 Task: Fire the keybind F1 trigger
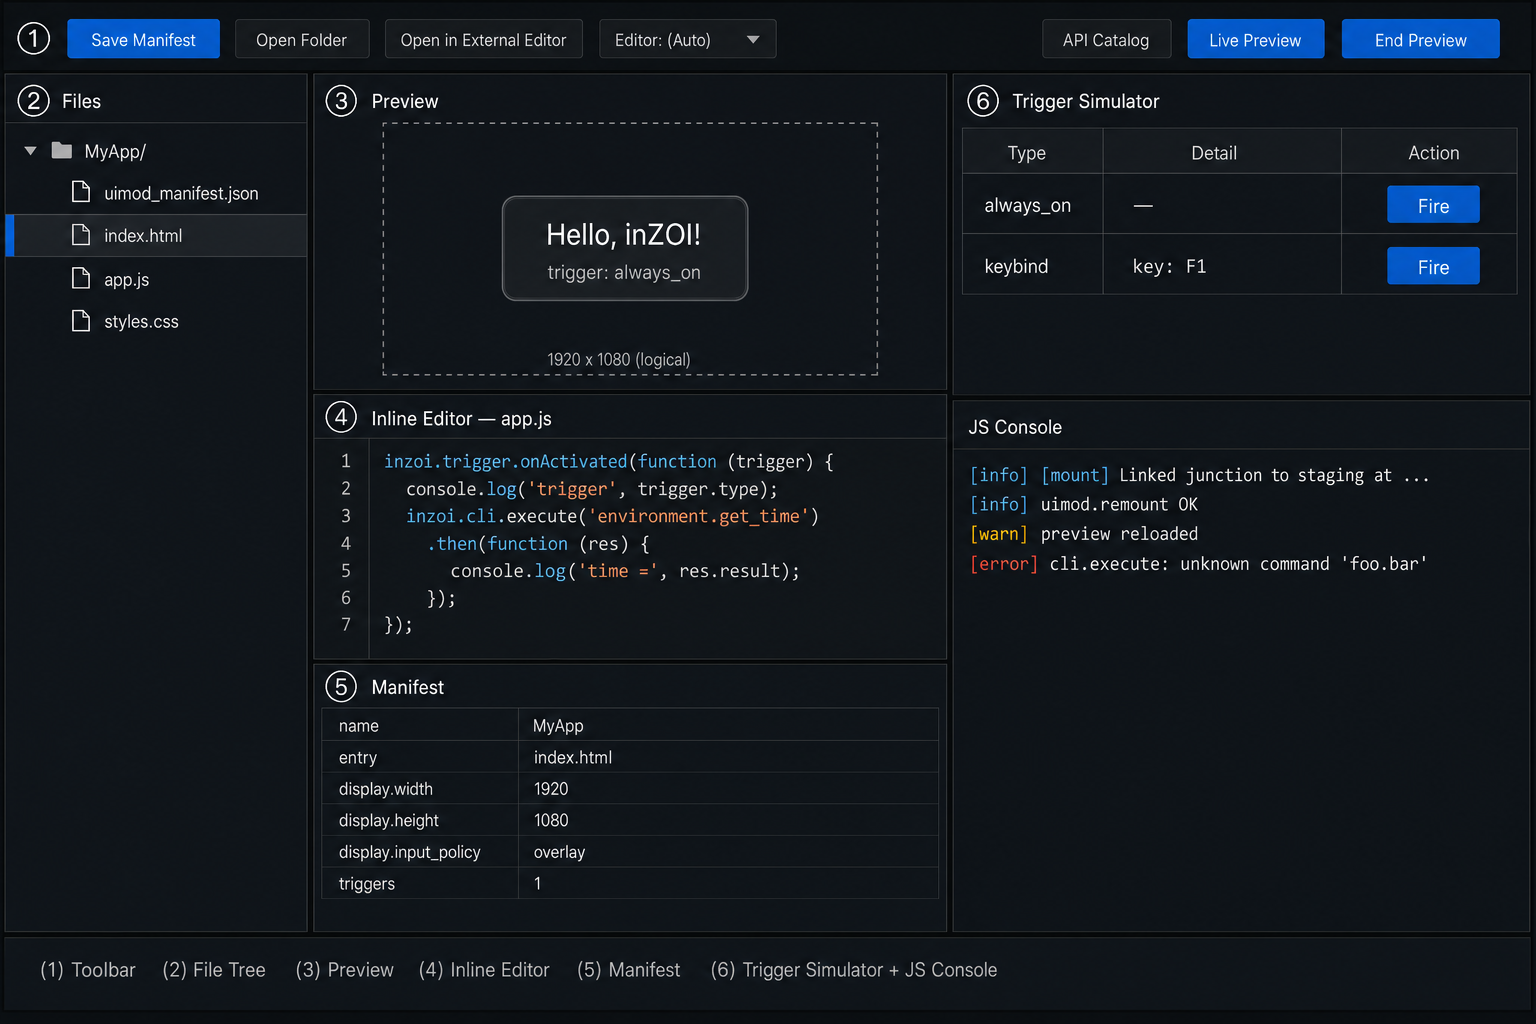(x=1433, y=266)
